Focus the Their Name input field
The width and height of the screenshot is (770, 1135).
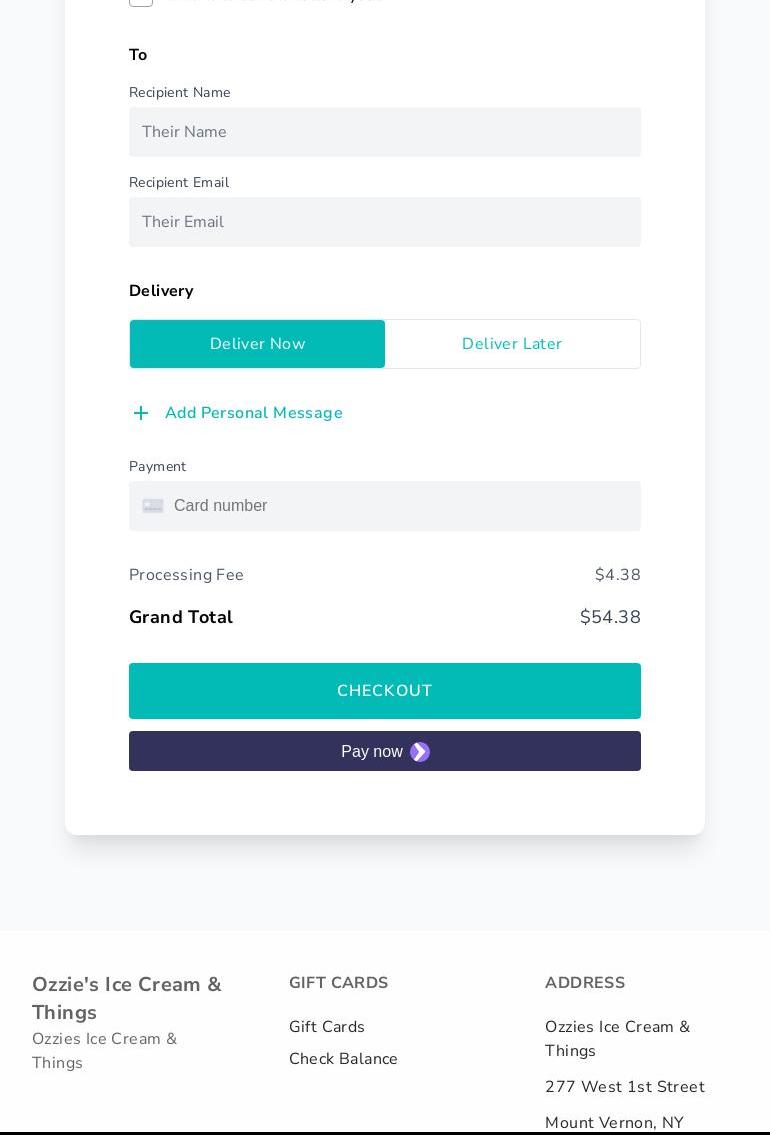coord(385,132)
